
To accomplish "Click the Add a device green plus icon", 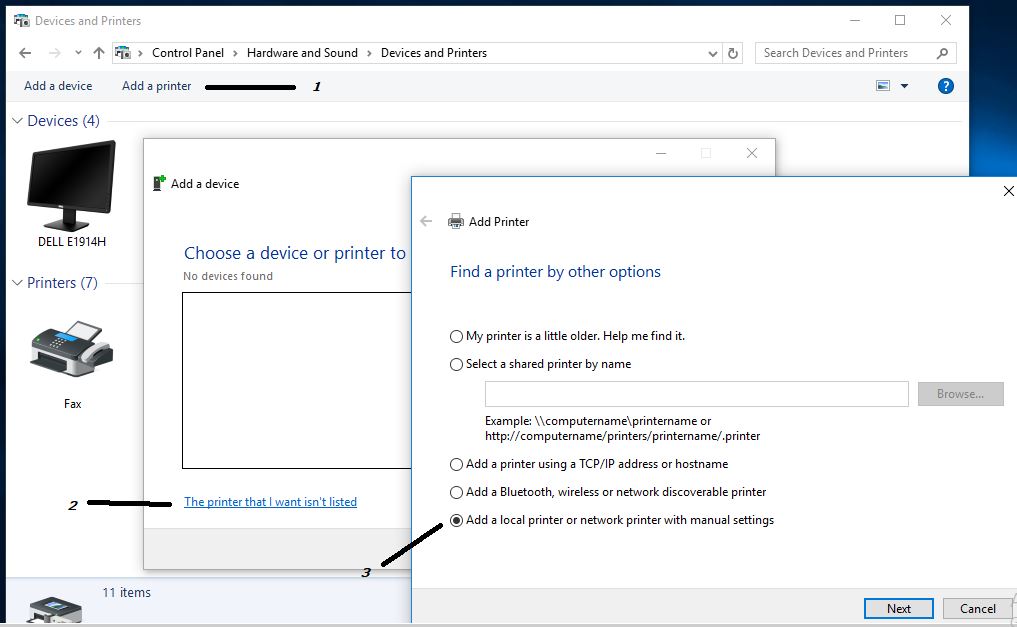I will point(157,182).
